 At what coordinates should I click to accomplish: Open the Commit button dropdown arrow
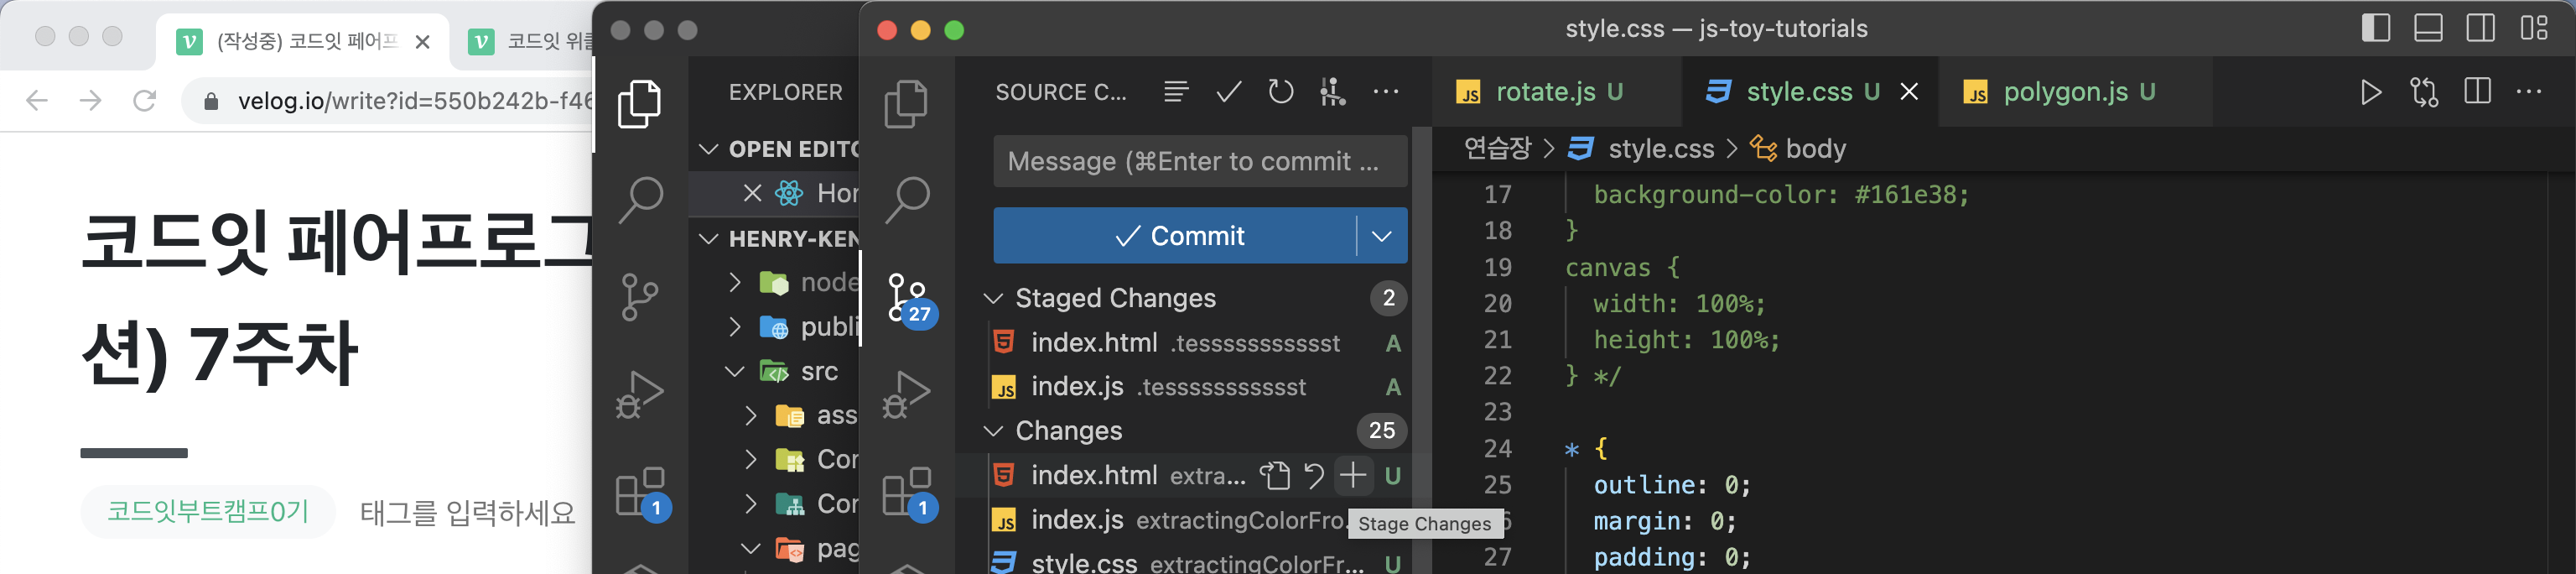pos(1381,236)
